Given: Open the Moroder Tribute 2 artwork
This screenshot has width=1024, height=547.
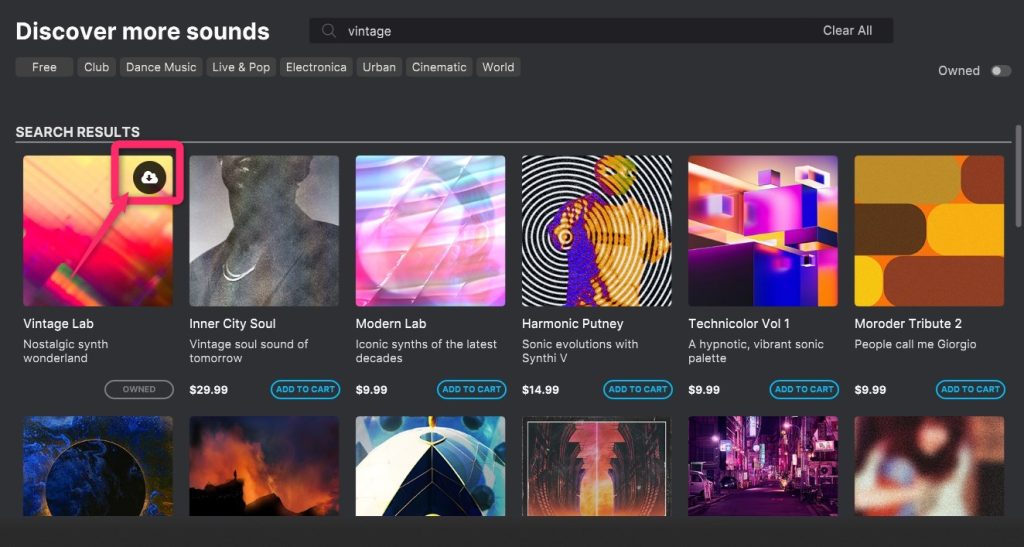Looking at the screenshot, I should pos(929,231).
